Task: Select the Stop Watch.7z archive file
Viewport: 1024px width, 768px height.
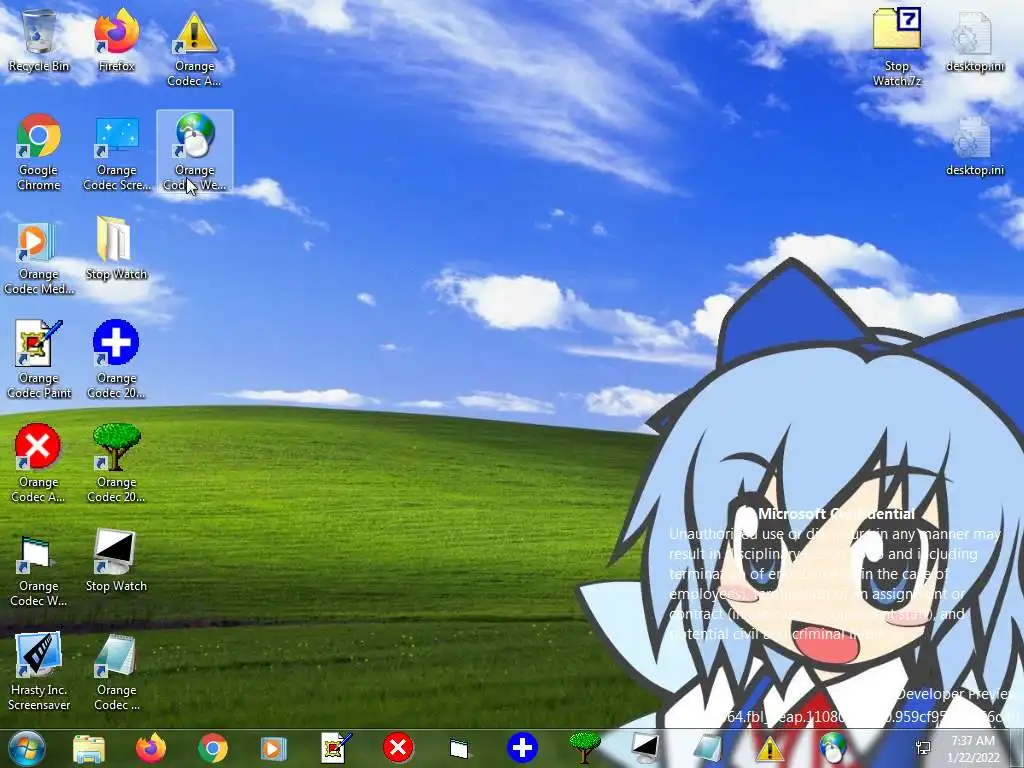Action: [x=897, y=48]
